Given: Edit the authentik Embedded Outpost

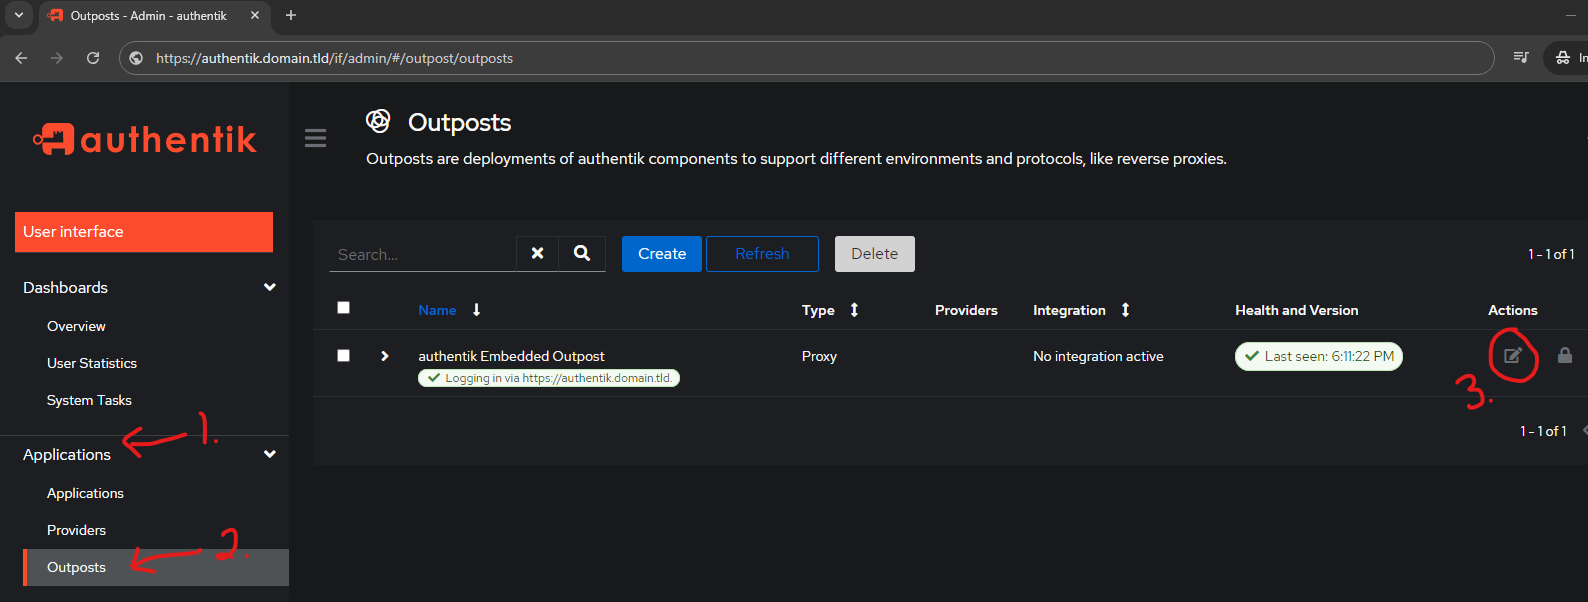Looking at the screenshot, I should tap(1513, 355).
